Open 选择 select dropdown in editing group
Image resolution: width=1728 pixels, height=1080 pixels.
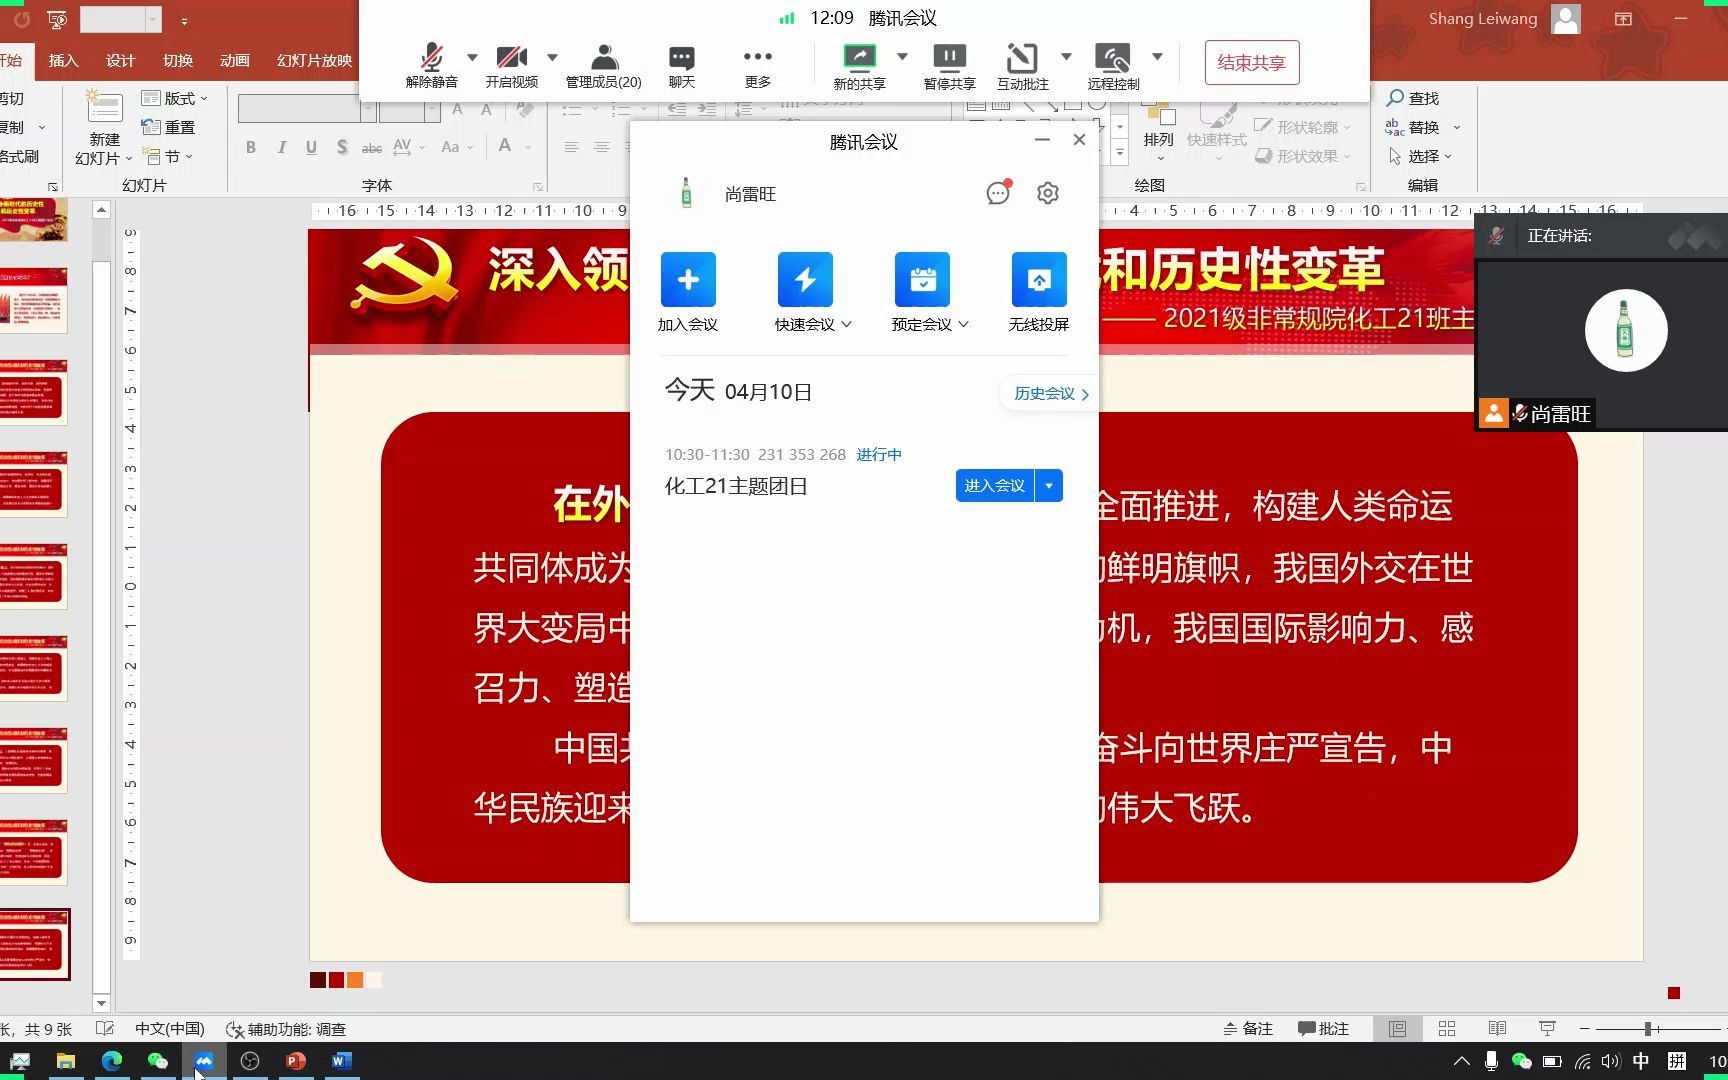click(x=1419, y=156)
